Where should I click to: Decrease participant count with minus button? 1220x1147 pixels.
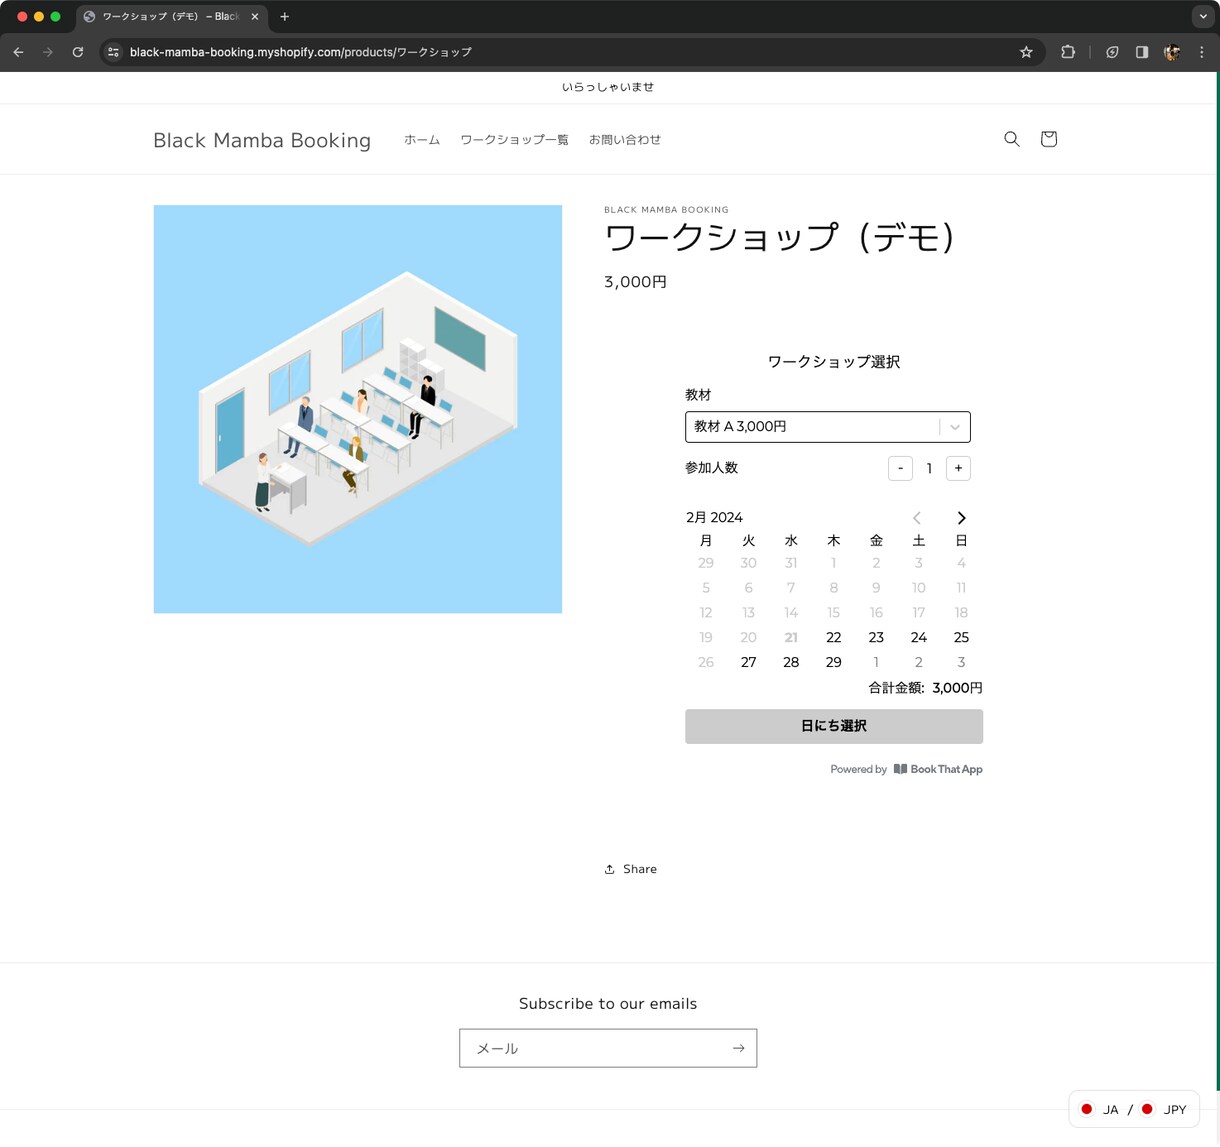(900, 468)
